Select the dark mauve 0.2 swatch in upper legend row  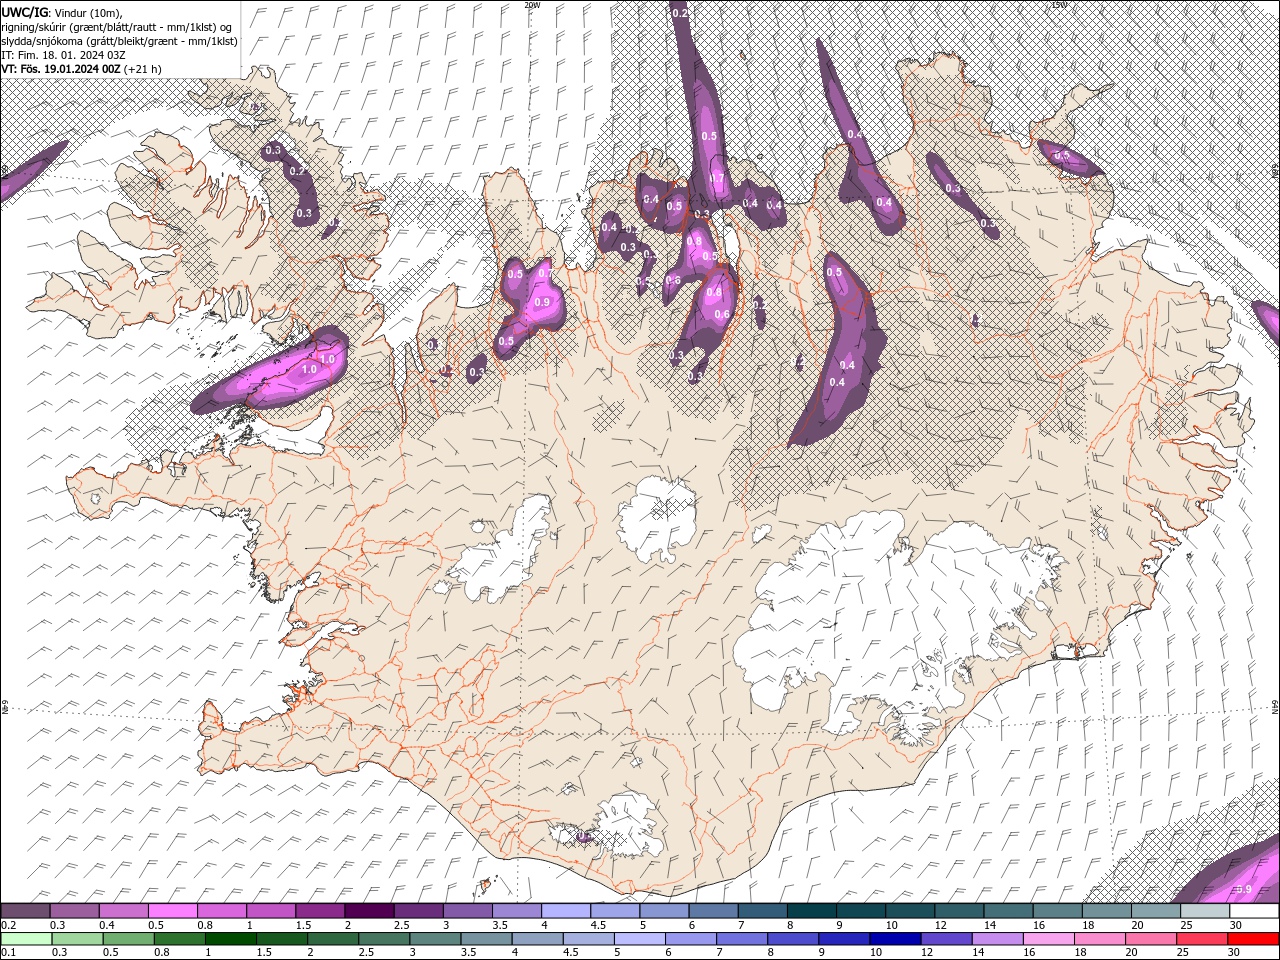(x=25, y=911)
